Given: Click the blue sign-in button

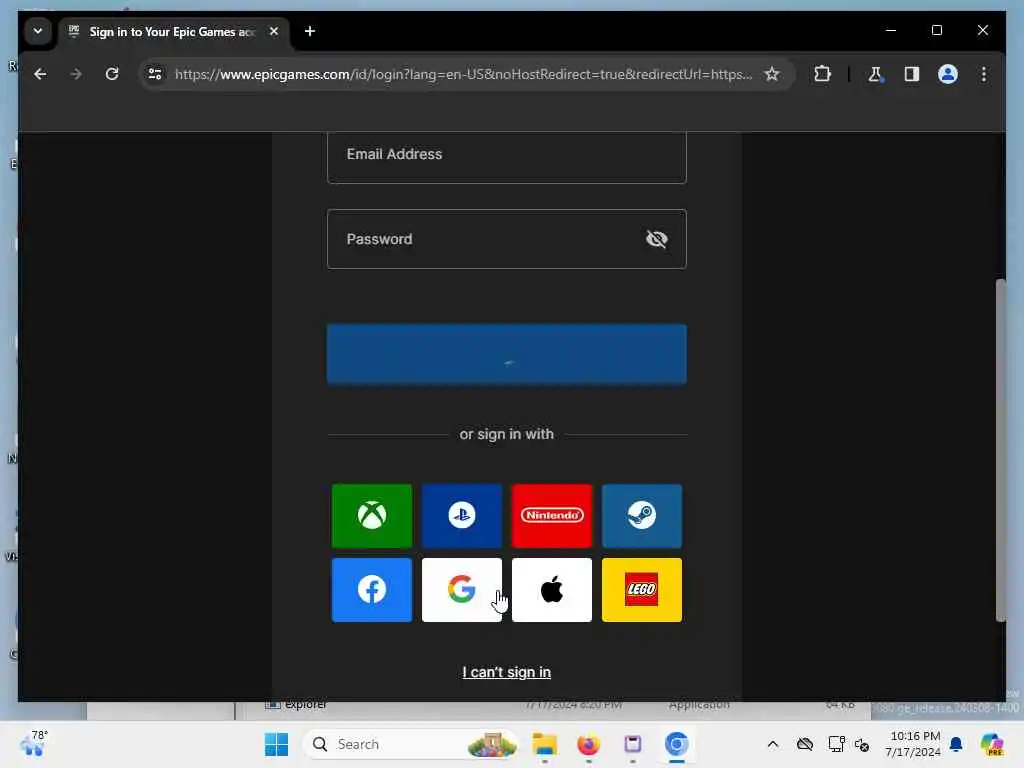Looking at the screenshot, I should [x=507, y=354].
